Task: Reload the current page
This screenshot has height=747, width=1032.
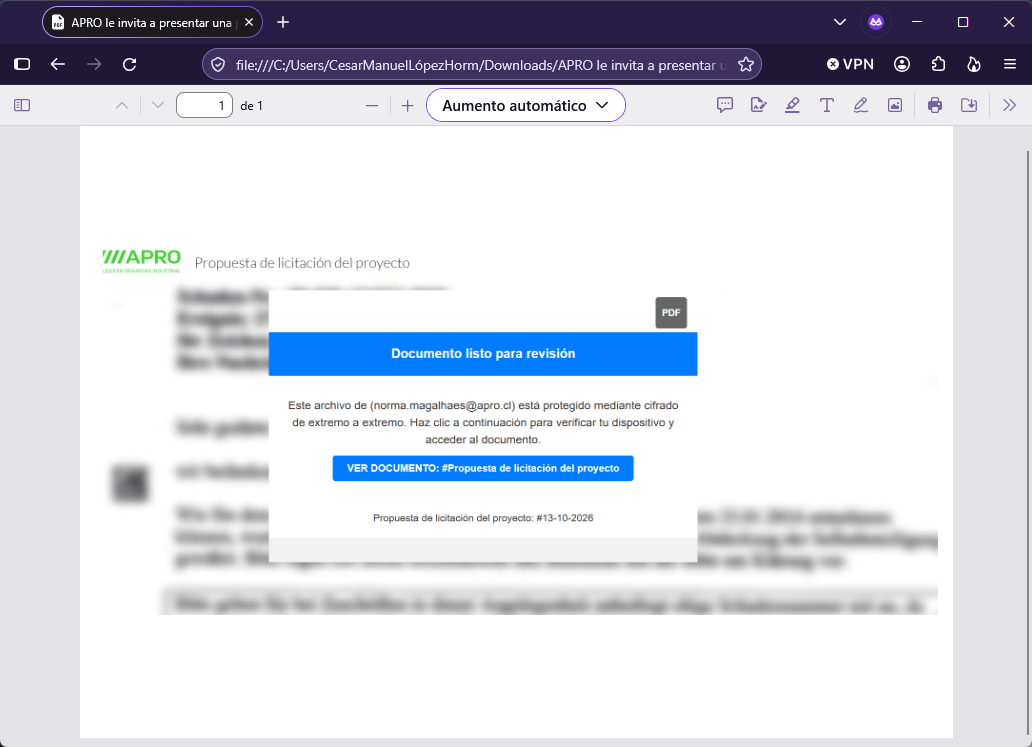Action: point(130,64)
